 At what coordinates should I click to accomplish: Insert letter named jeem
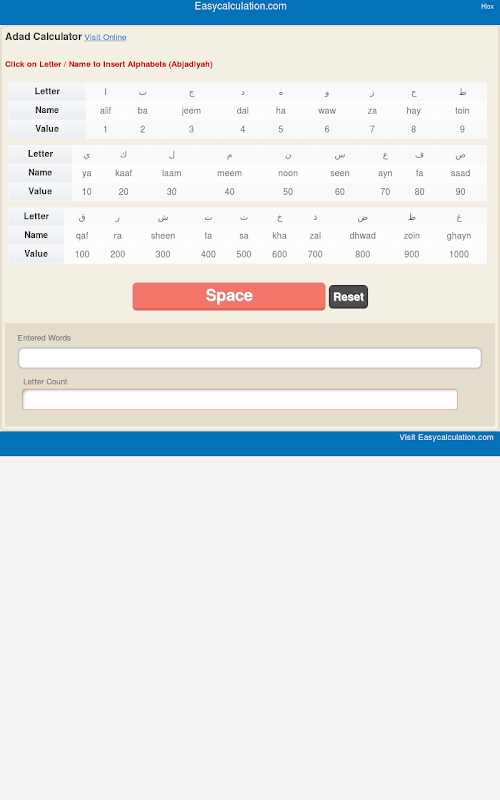(x=191, y=111)
